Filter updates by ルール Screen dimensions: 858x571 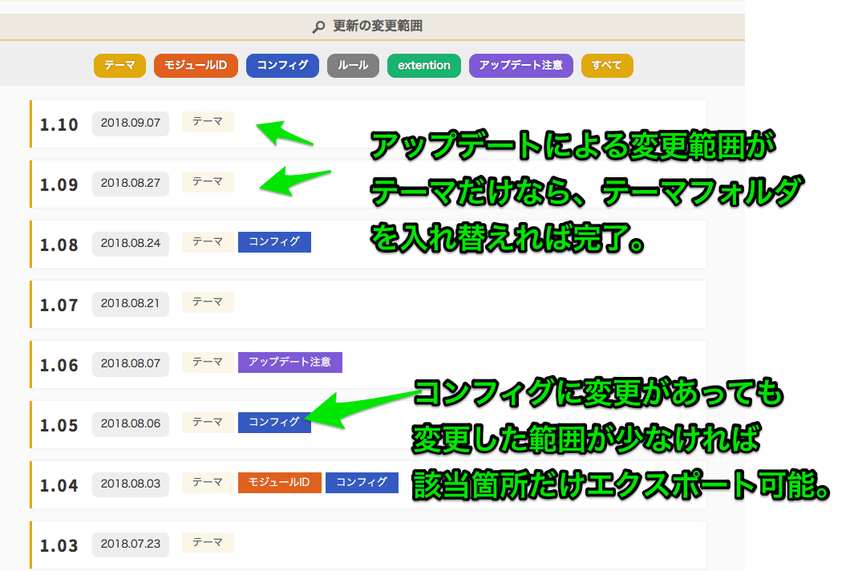pos(353,66)
